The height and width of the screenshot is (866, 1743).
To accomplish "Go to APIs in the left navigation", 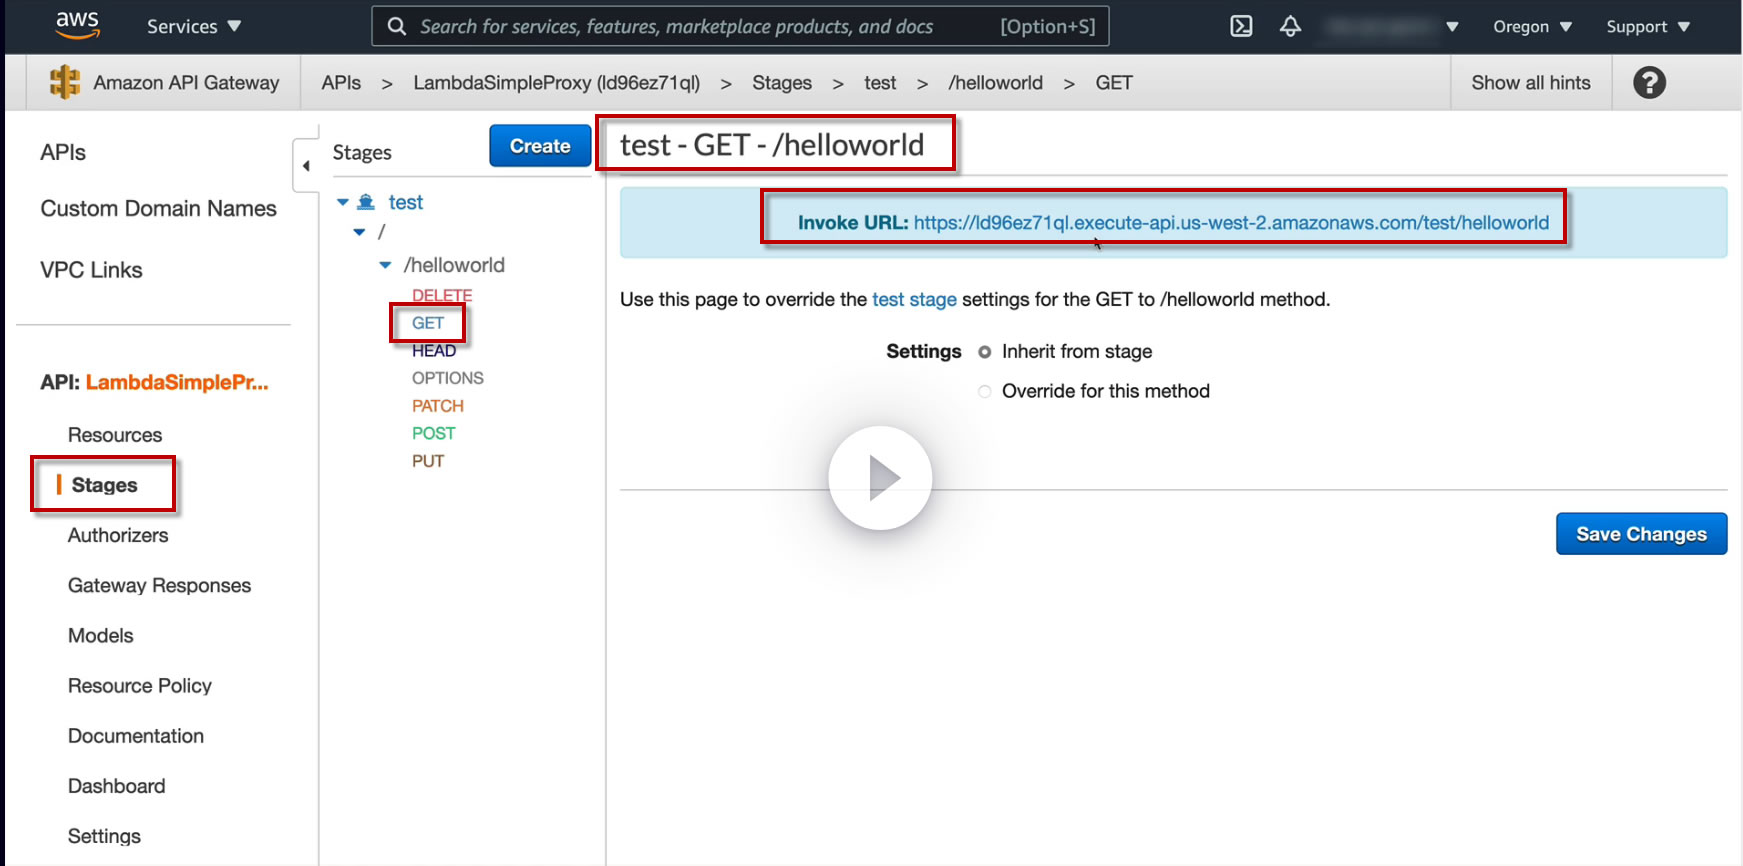I will [63, 152].
